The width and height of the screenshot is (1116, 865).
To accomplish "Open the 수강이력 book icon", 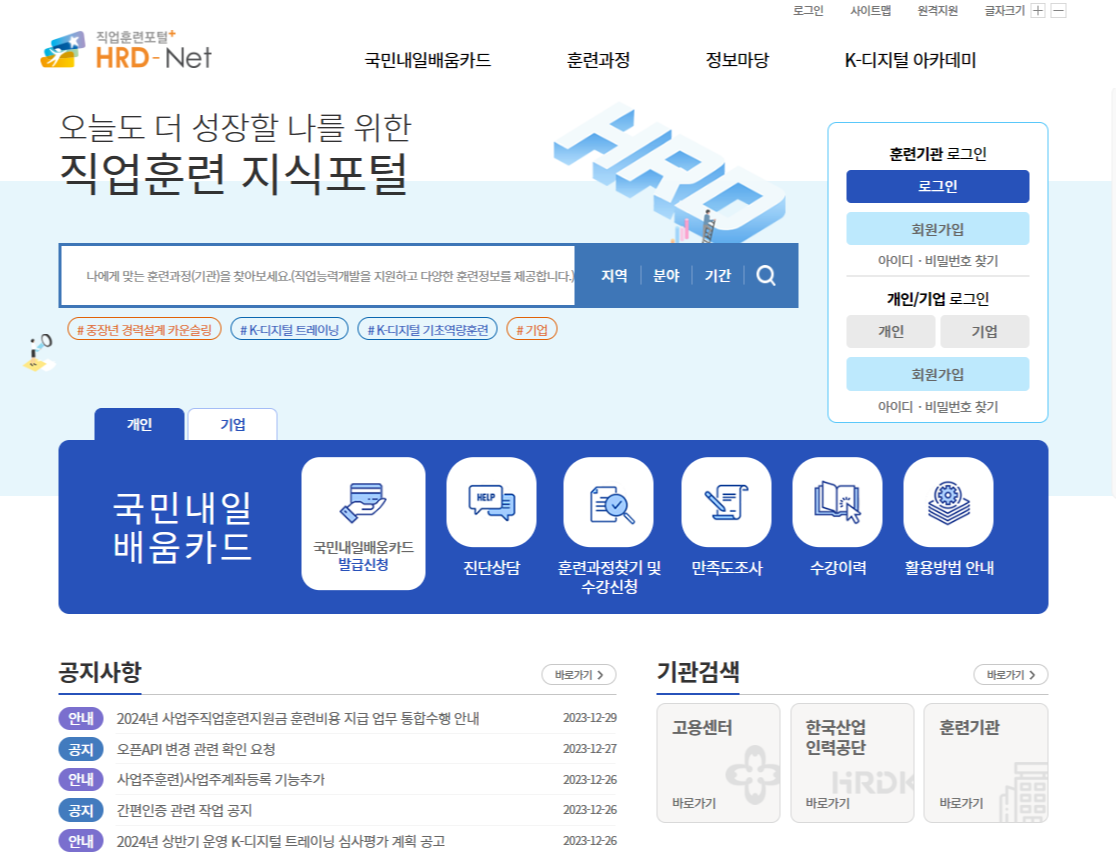I will (x=837, y=502).
